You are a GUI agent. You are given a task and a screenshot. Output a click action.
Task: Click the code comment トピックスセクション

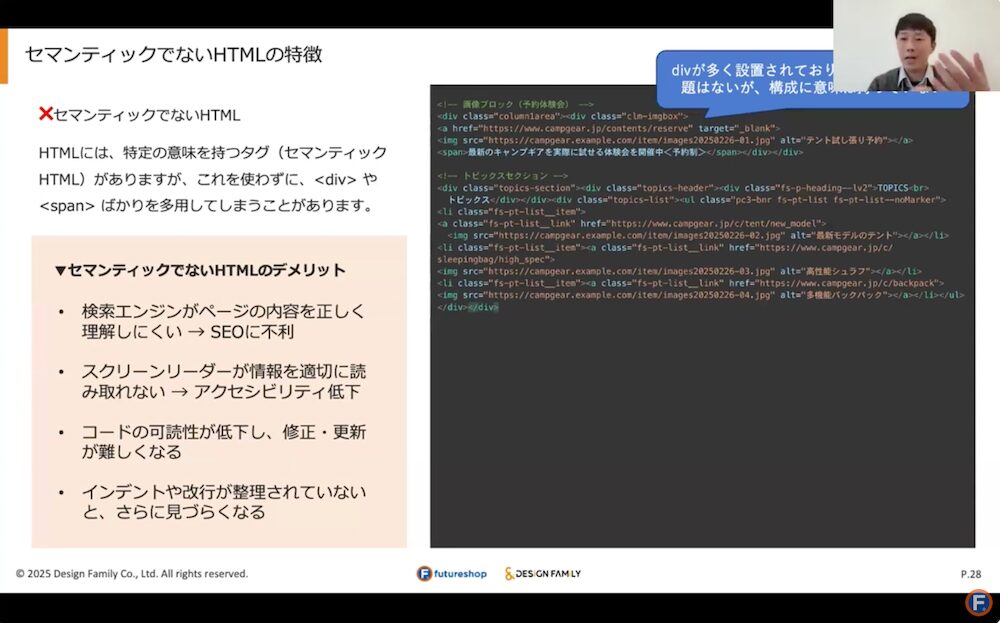coord(503,175)
